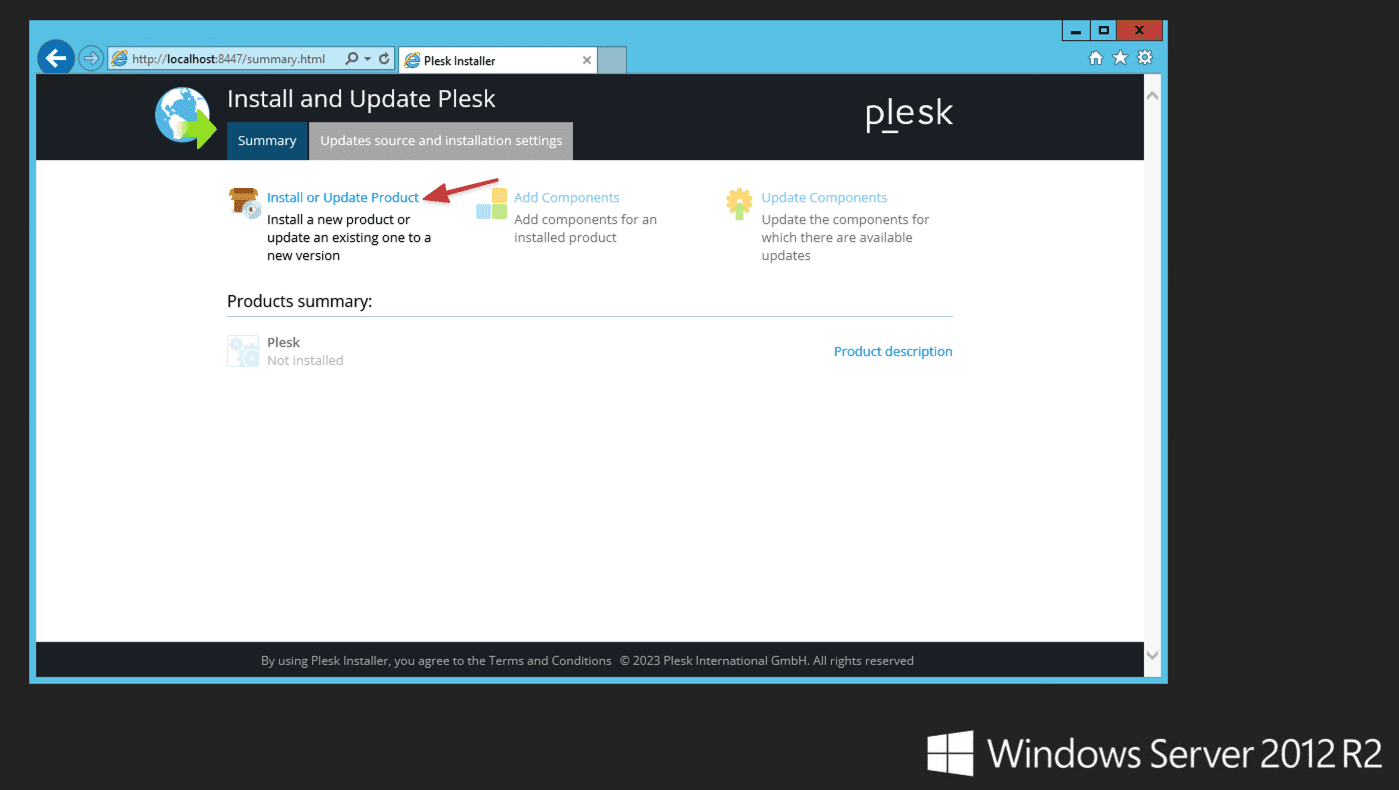This screenshot has width=1399, height=790.
Task: Open the favorites star icon
Action: click(1120, 58)
